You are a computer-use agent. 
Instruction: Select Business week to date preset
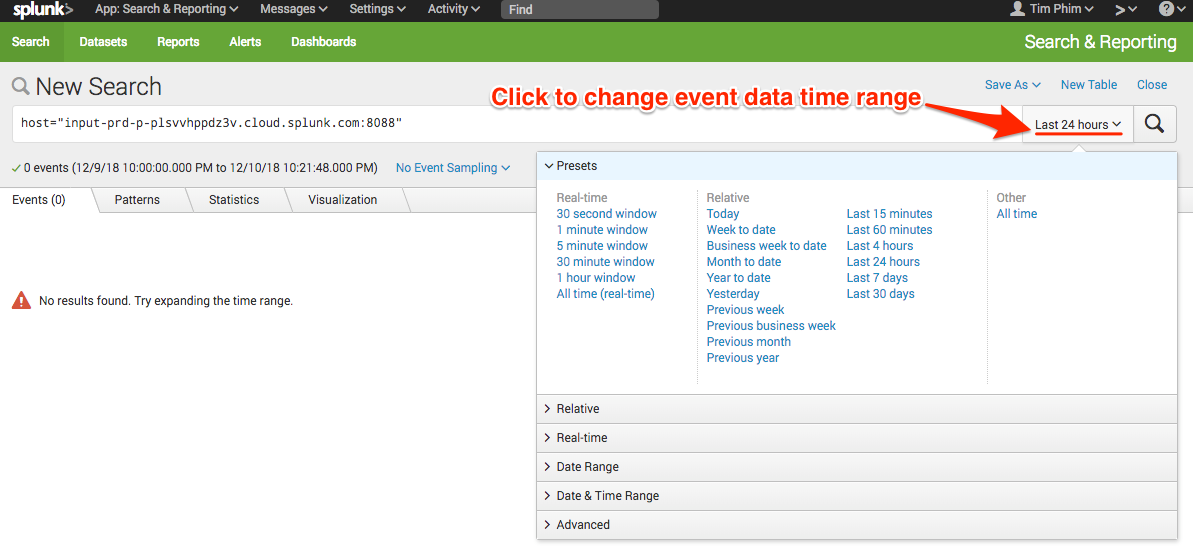(x=766, y=246)
